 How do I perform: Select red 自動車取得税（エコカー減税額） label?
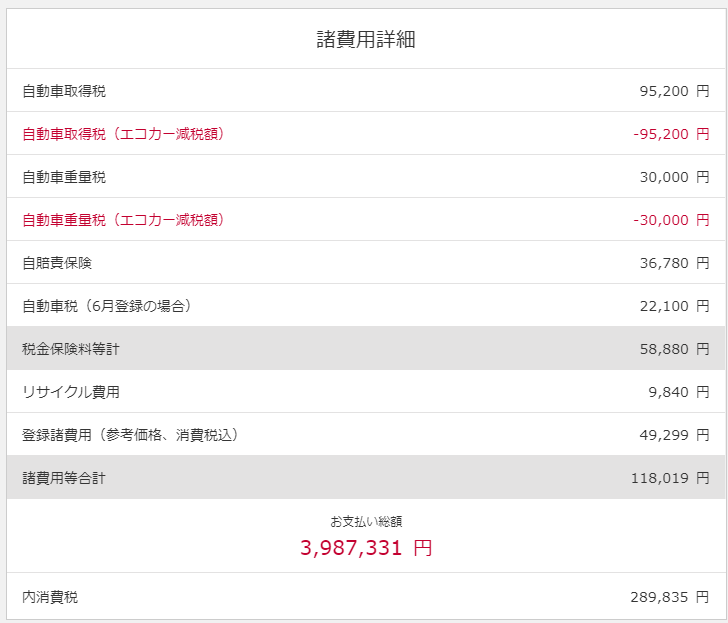pos(124,134)
